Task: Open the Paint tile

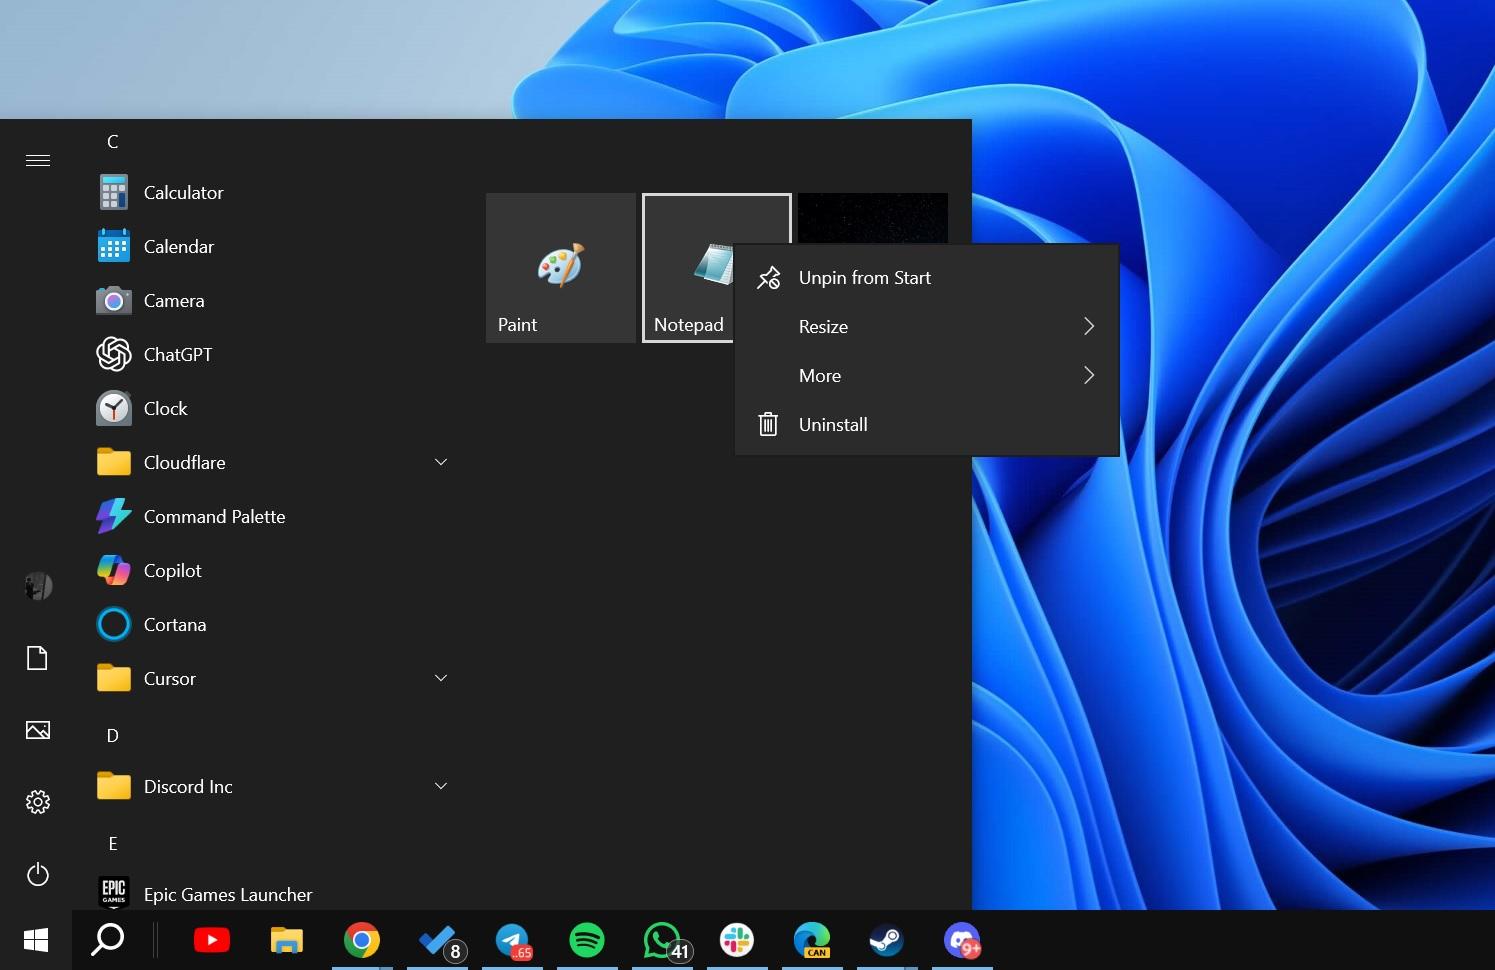Action: (560, 267)
